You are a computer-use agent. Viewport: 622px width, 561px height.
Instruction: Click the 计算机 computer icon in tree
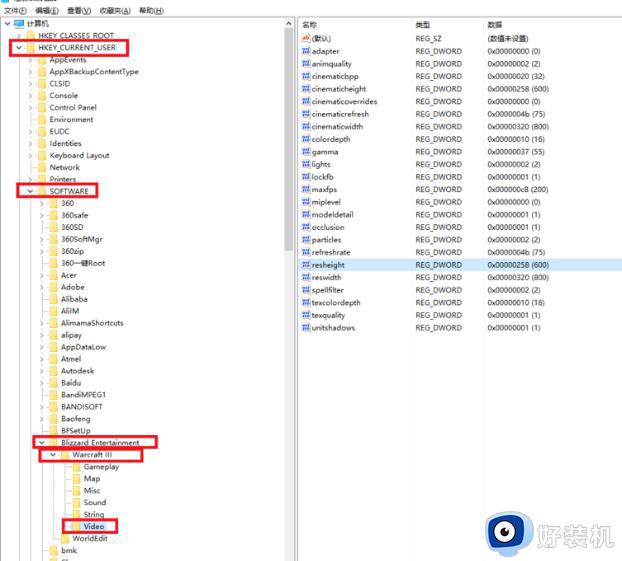(x=19, y=22)
